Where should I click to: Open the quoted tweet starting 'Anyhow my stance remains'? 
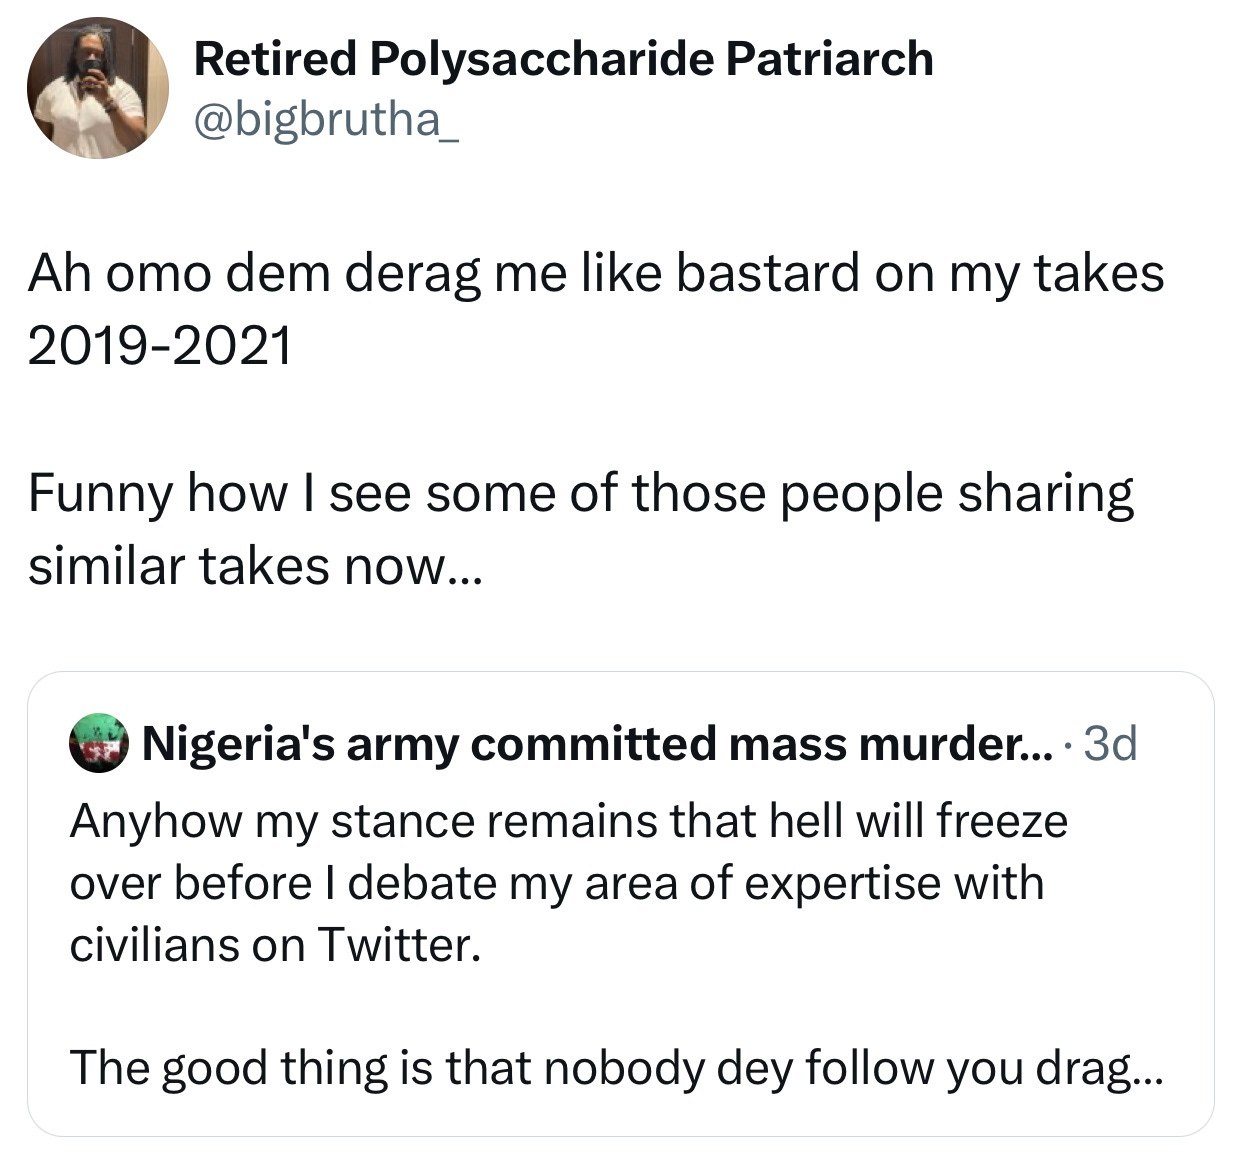pos(568,822)
